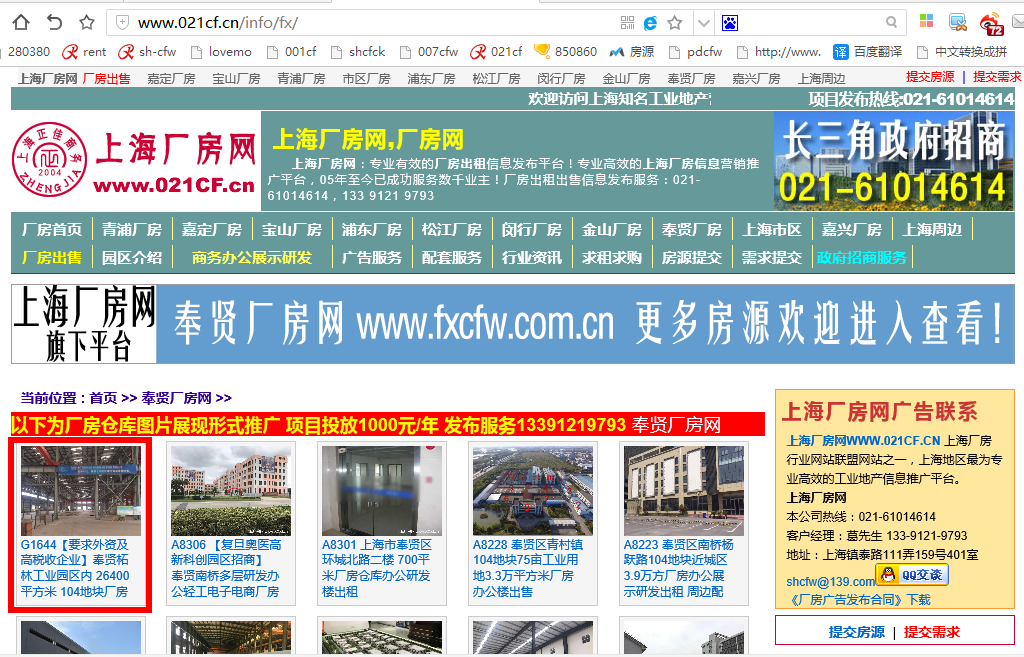1024x657 pixels.
Task: Go to the browser home page icon
Action: (21, 23)
